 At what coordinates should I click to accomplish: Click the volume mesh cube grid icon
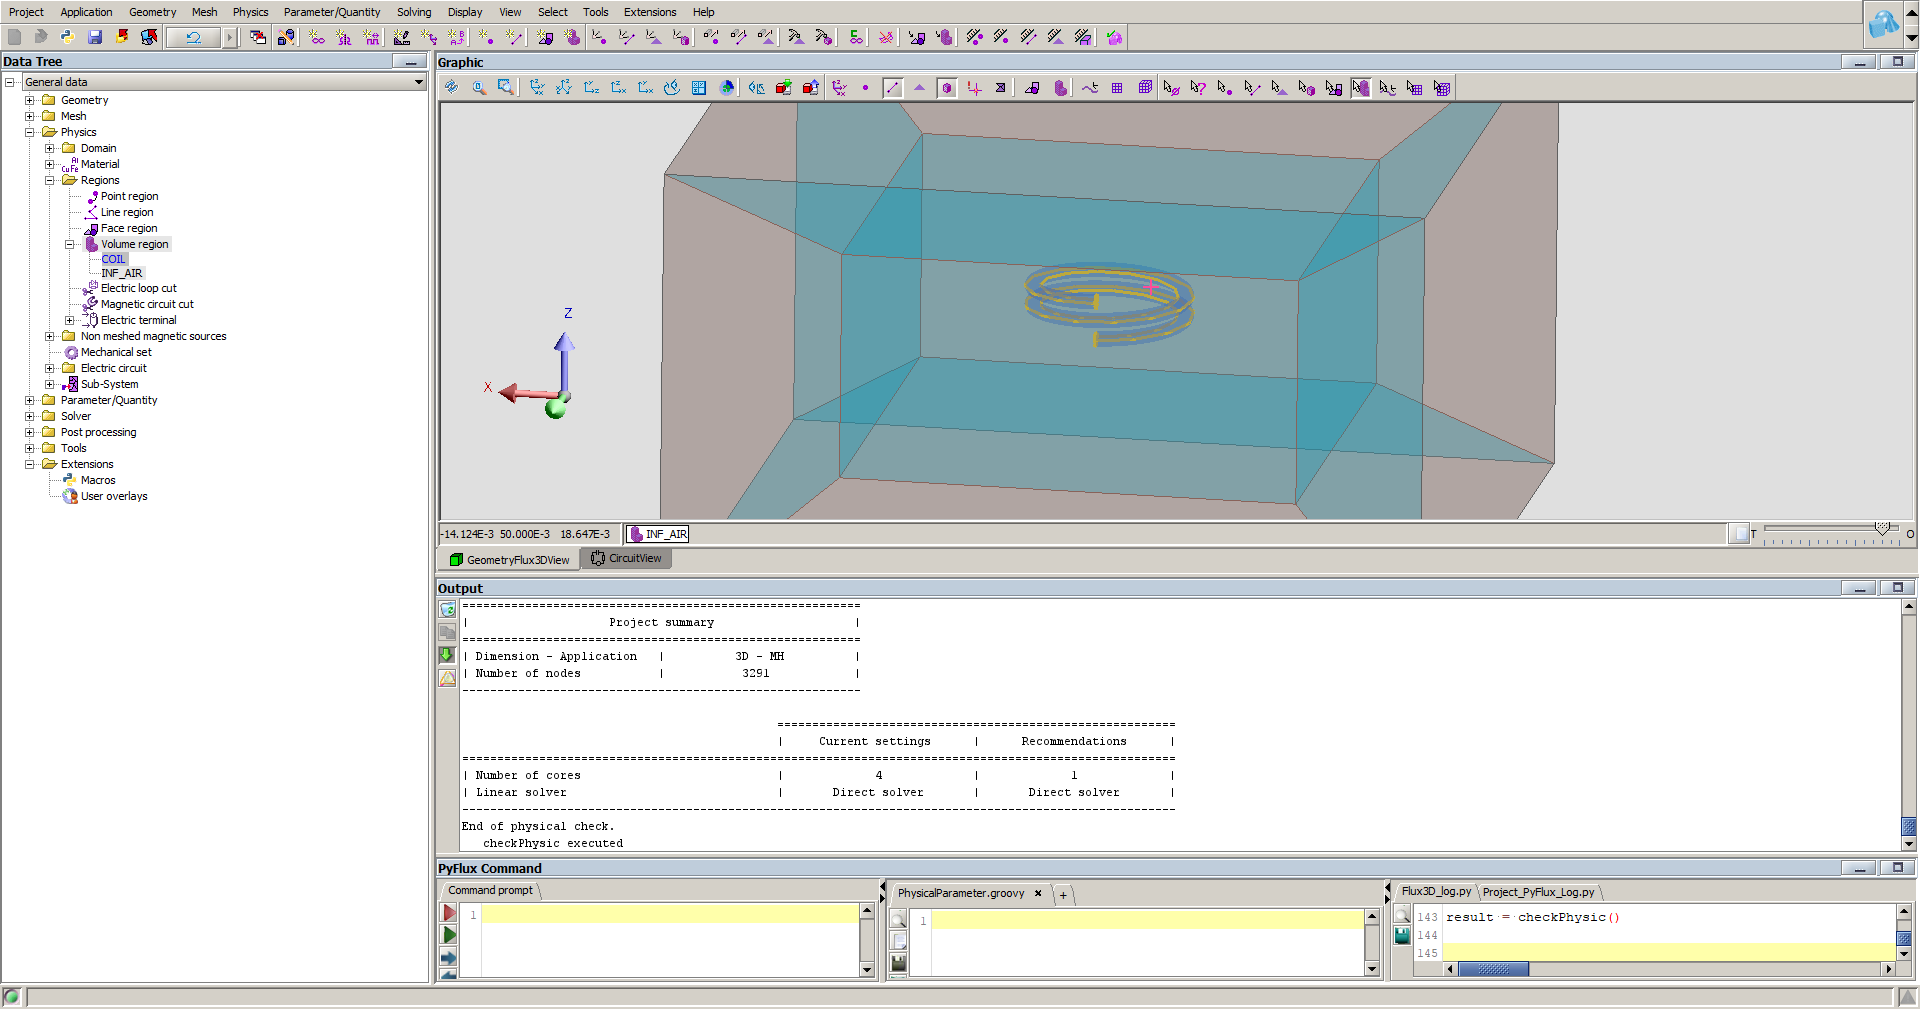point(1145,88)
